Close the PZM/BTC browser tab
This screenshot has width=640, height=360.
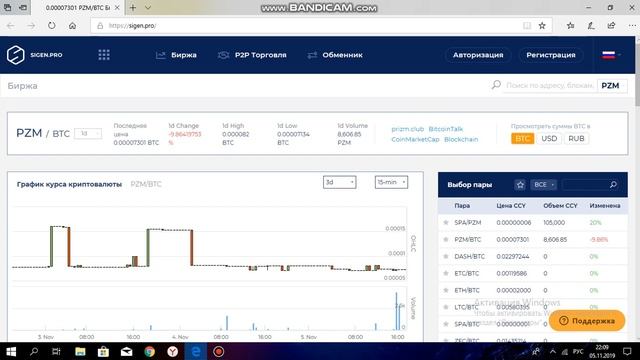(117, 8)
